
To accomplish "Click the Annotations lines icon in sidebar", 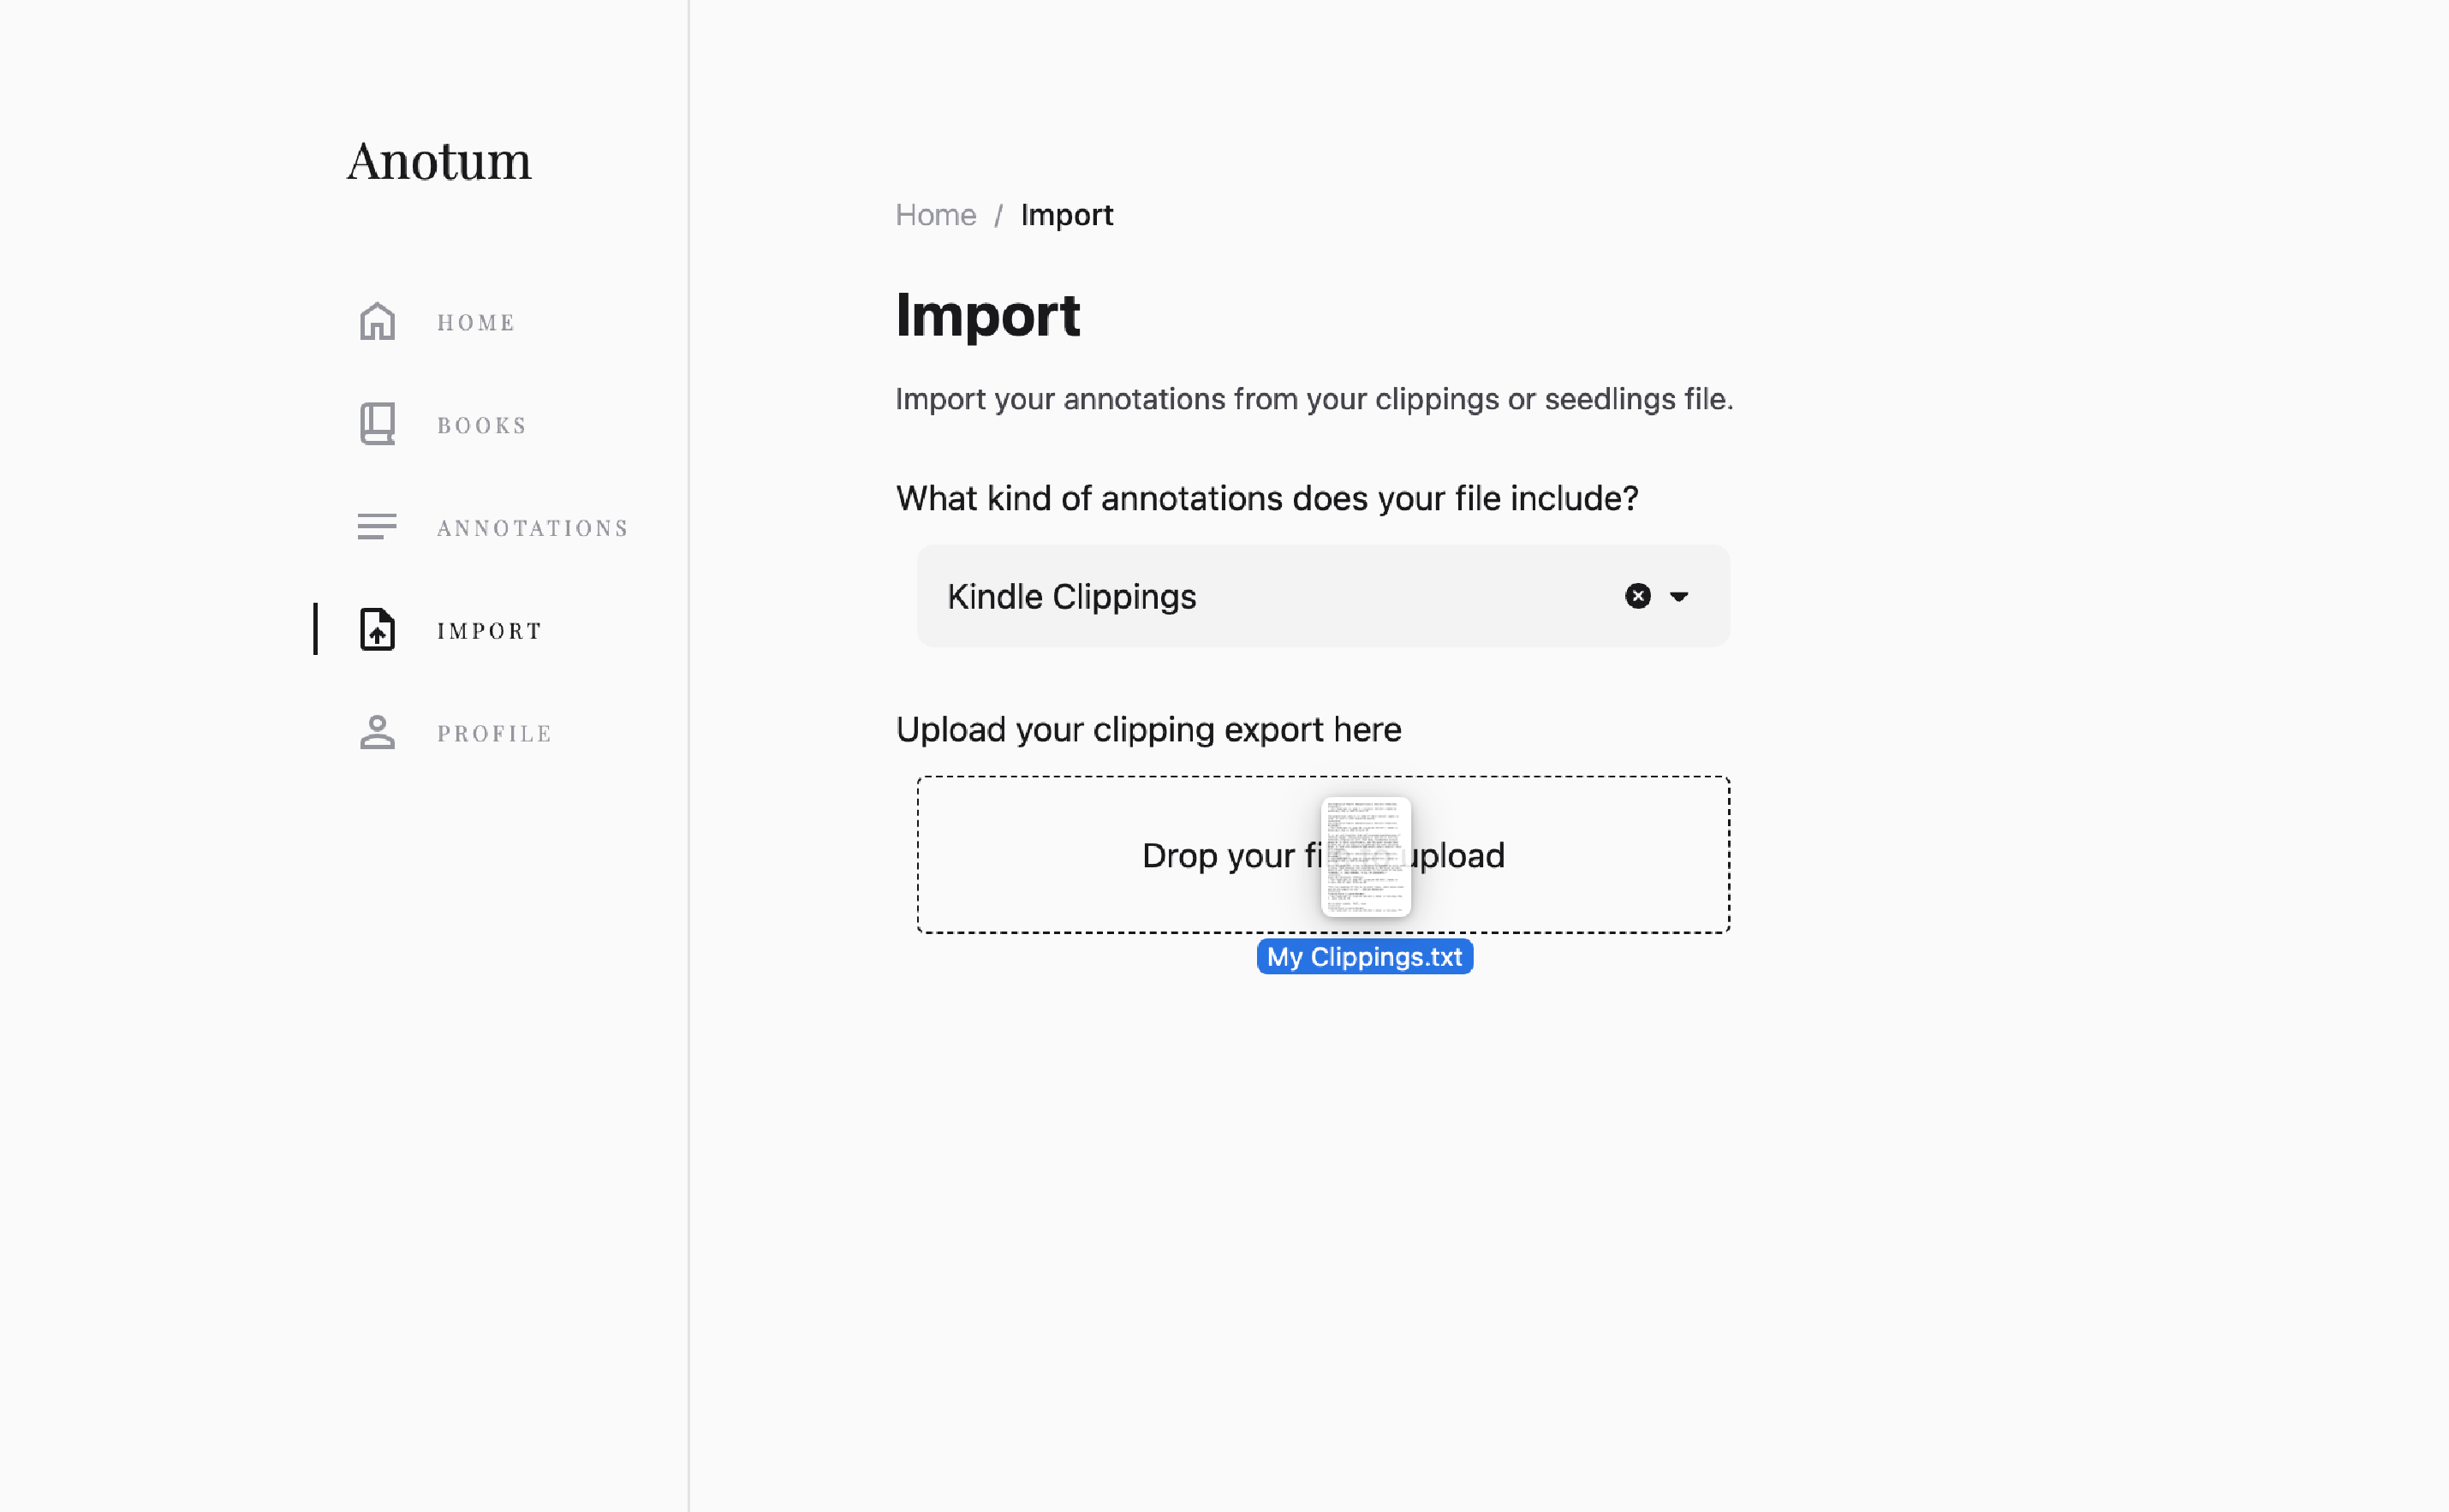I will [x=377, y=527].
